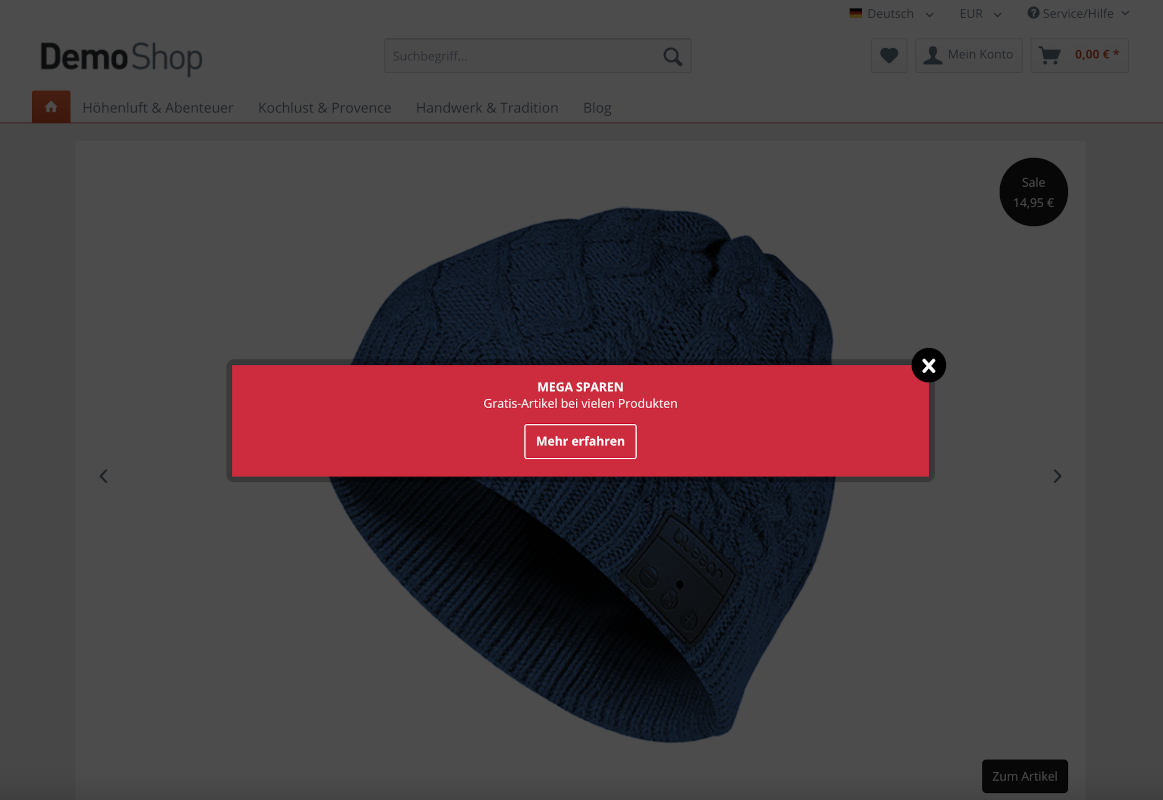Close the MEGA SPAREN popup
Image resolution: width=1163 pixels, height=800 pixels.
click(x=929, y=366)
